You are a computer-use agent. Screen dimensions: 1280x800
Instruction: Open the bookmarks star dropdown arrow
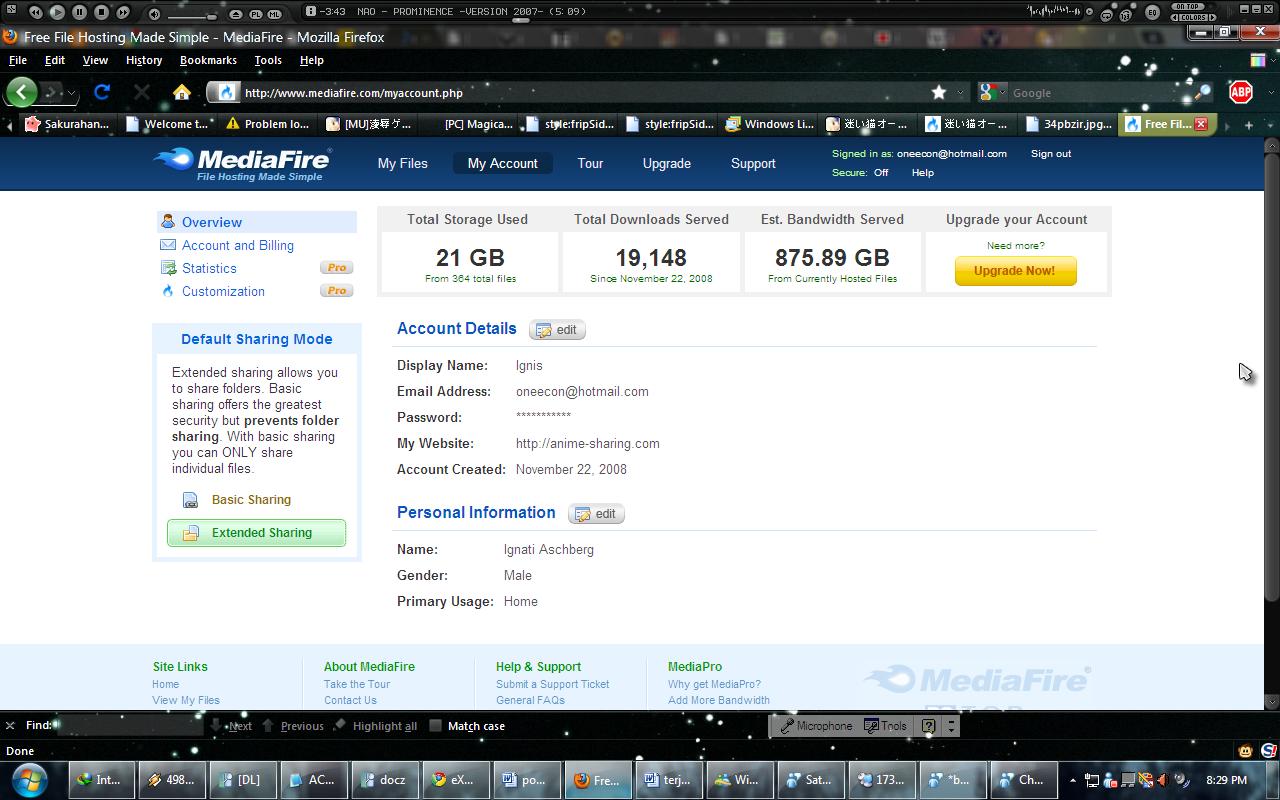[961, 92]
